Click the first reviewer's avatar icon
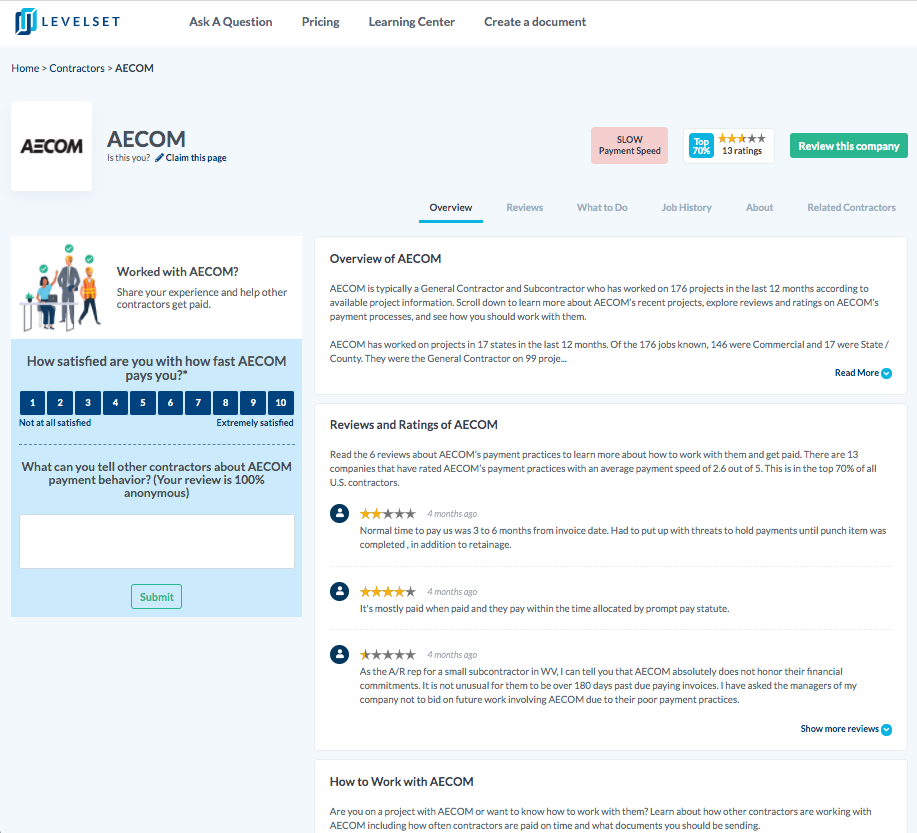917x833 pixels. 339,513
